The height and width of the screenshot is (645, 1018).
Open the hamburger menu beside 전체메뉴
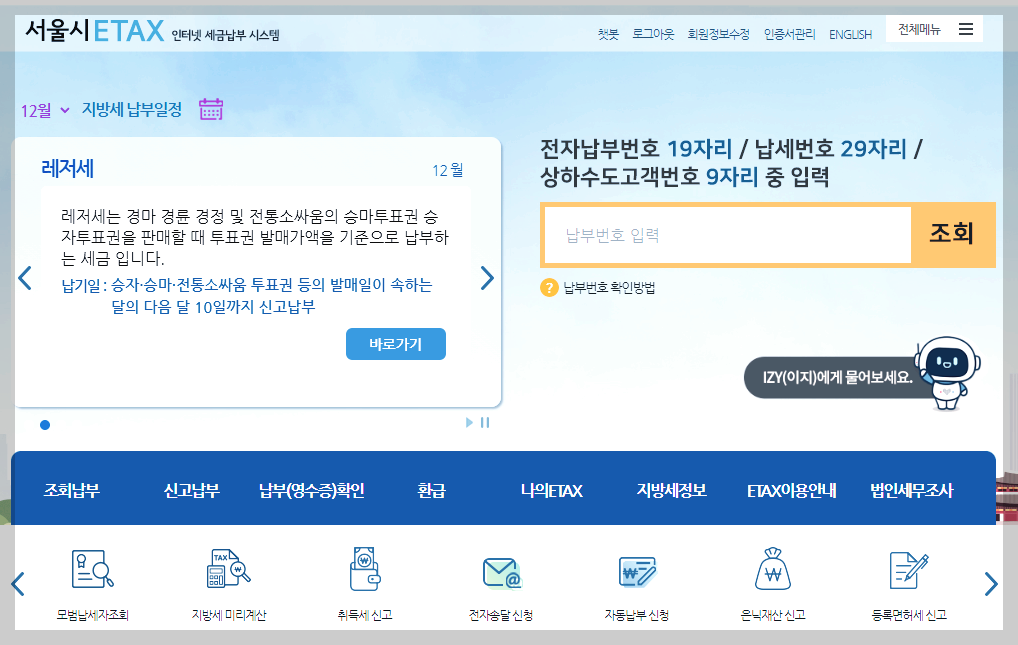[x=965, y=29]
